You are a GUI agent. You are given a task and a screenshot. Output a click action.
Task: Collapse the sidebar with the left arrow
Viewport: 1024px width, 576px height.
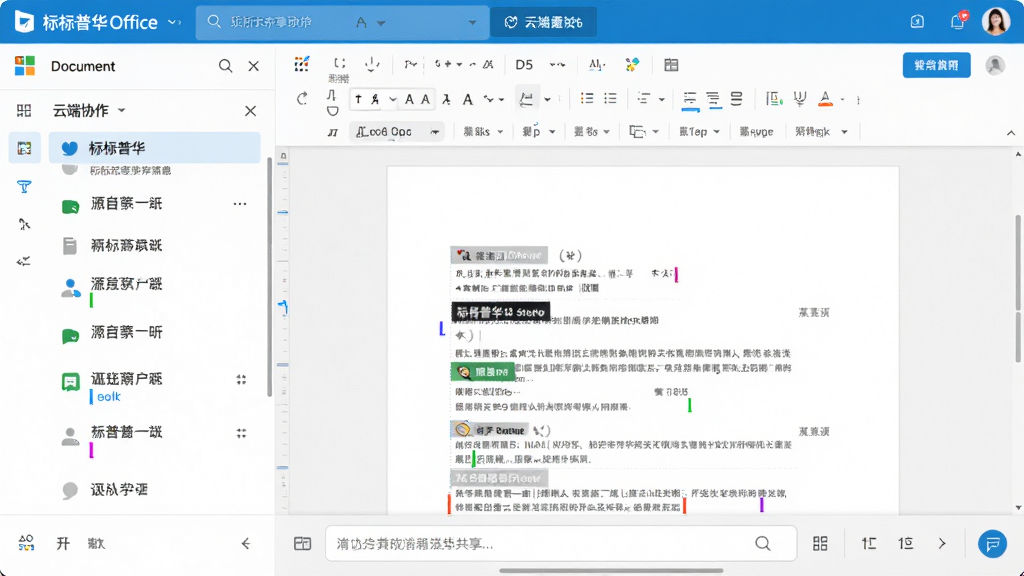pos(246,543)
